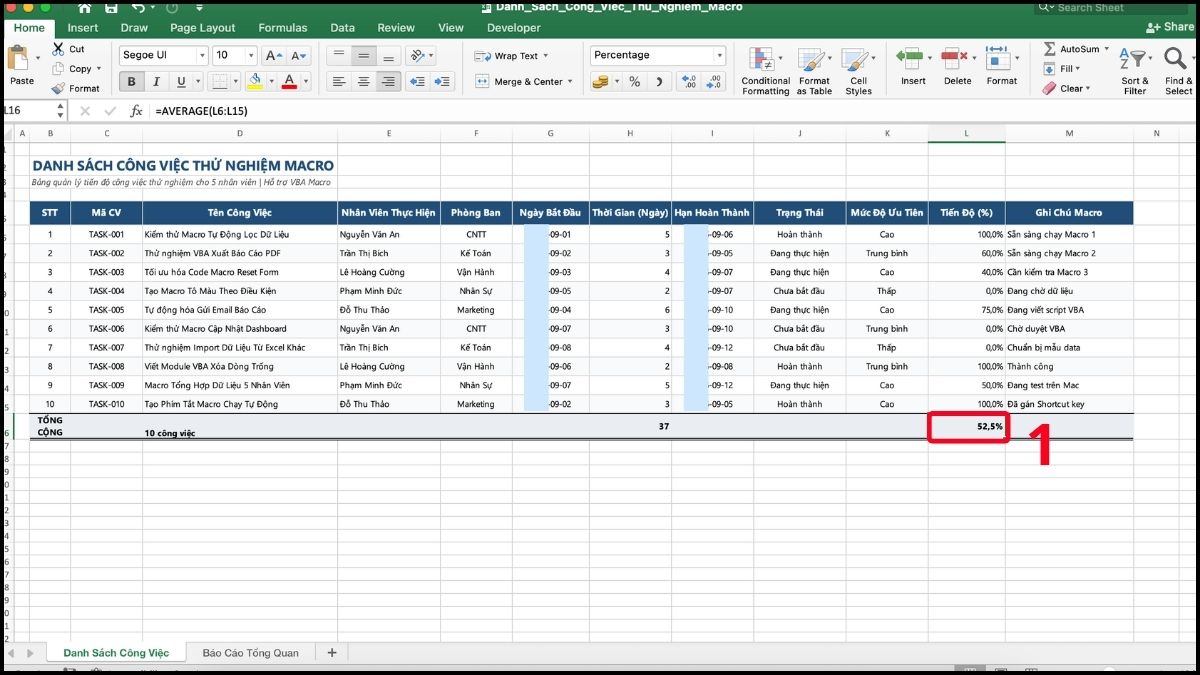
Task: Click the Share button
Action: [1170, 28]
